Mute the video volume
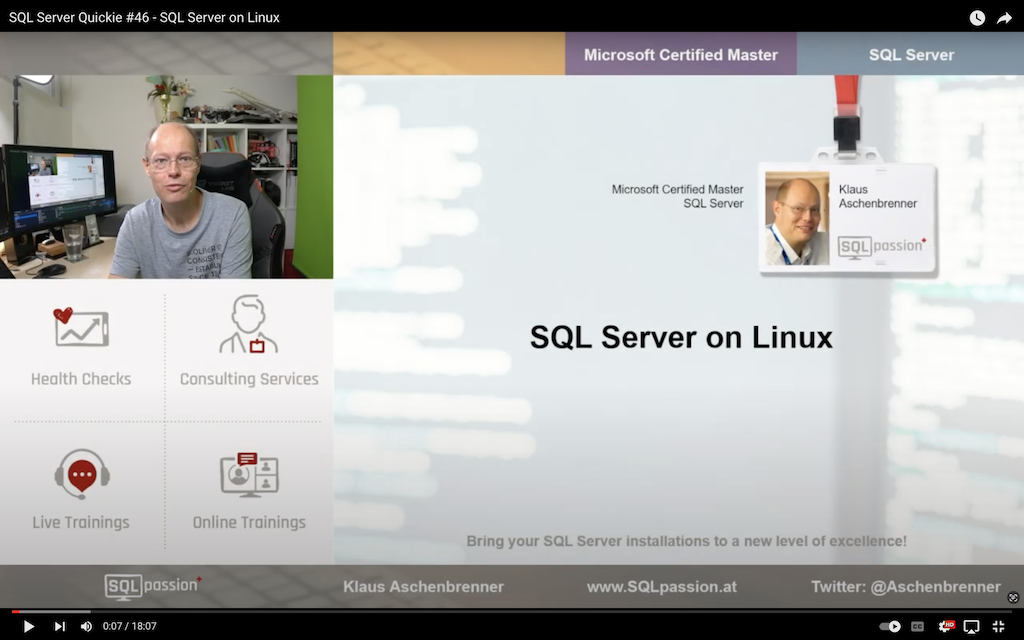Viewport: 1024px width, 640px height. 86,626
